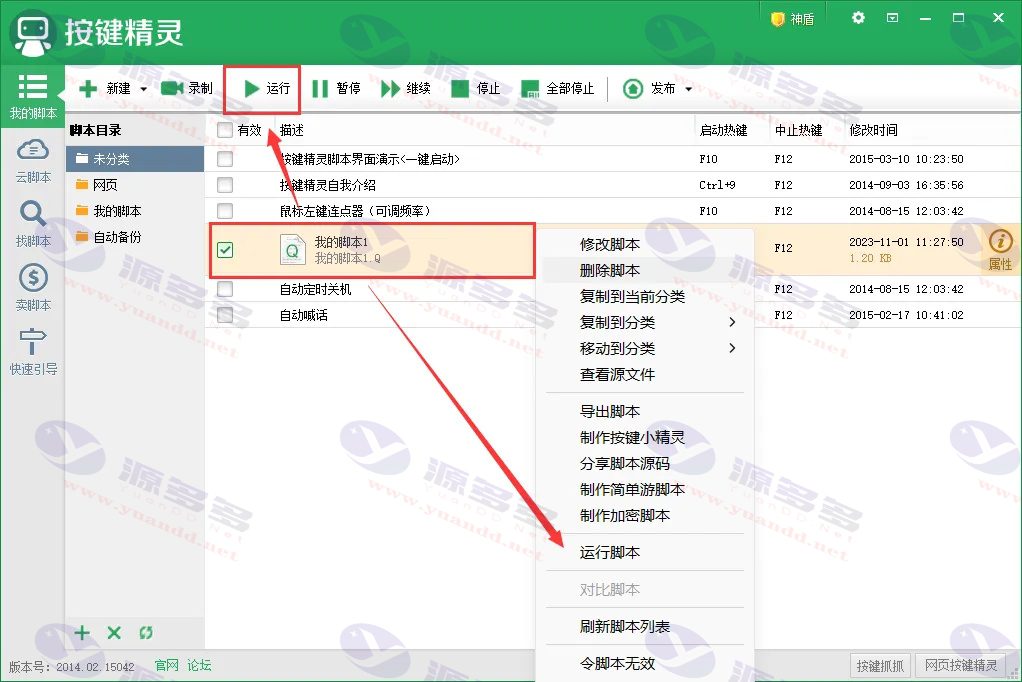
Task: Click 全部停止 to stop all scripts
Action: [557, 88]
